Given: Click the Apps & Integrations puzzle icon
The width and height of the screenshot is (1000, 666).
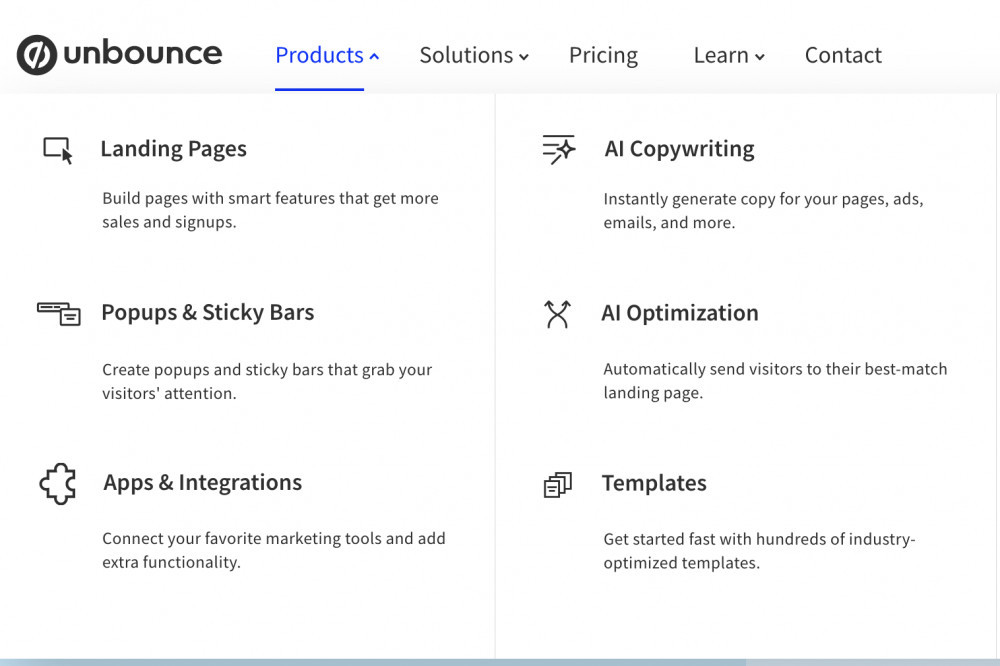Looking at the screenshot, I should tap(57, 484).
